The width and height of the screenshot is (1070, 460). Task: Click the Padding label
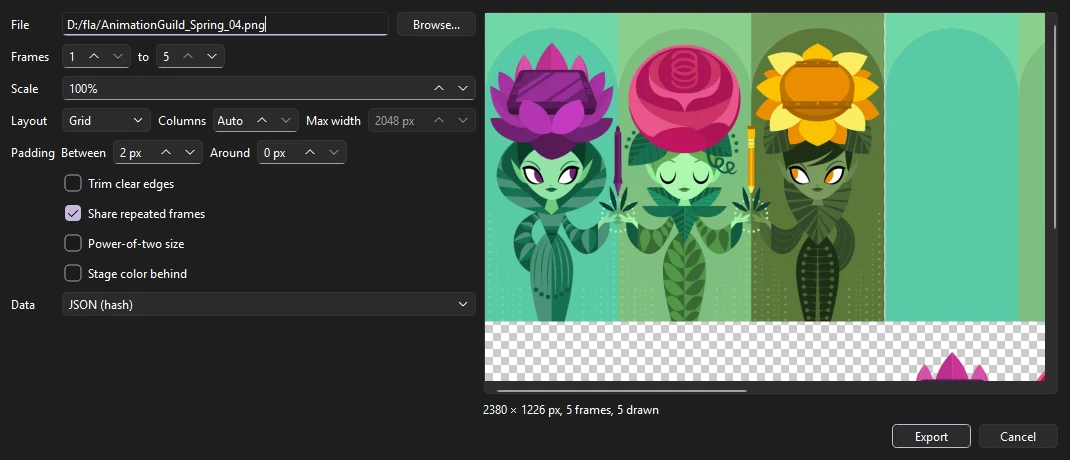coord(33,153)
